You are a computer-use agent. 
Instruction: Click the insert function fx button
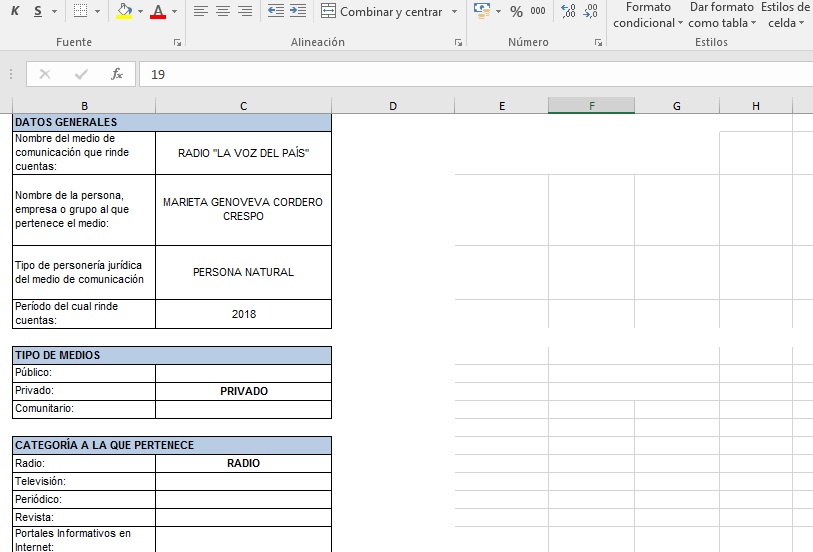(x=117, y=74)
